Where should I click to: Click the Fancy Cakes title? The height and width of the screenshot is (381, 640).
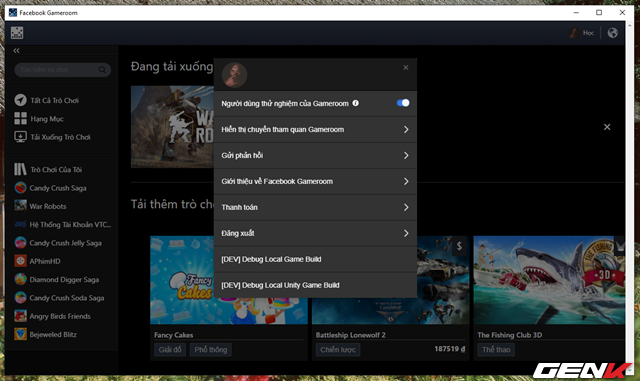click(x=173, y=335)
